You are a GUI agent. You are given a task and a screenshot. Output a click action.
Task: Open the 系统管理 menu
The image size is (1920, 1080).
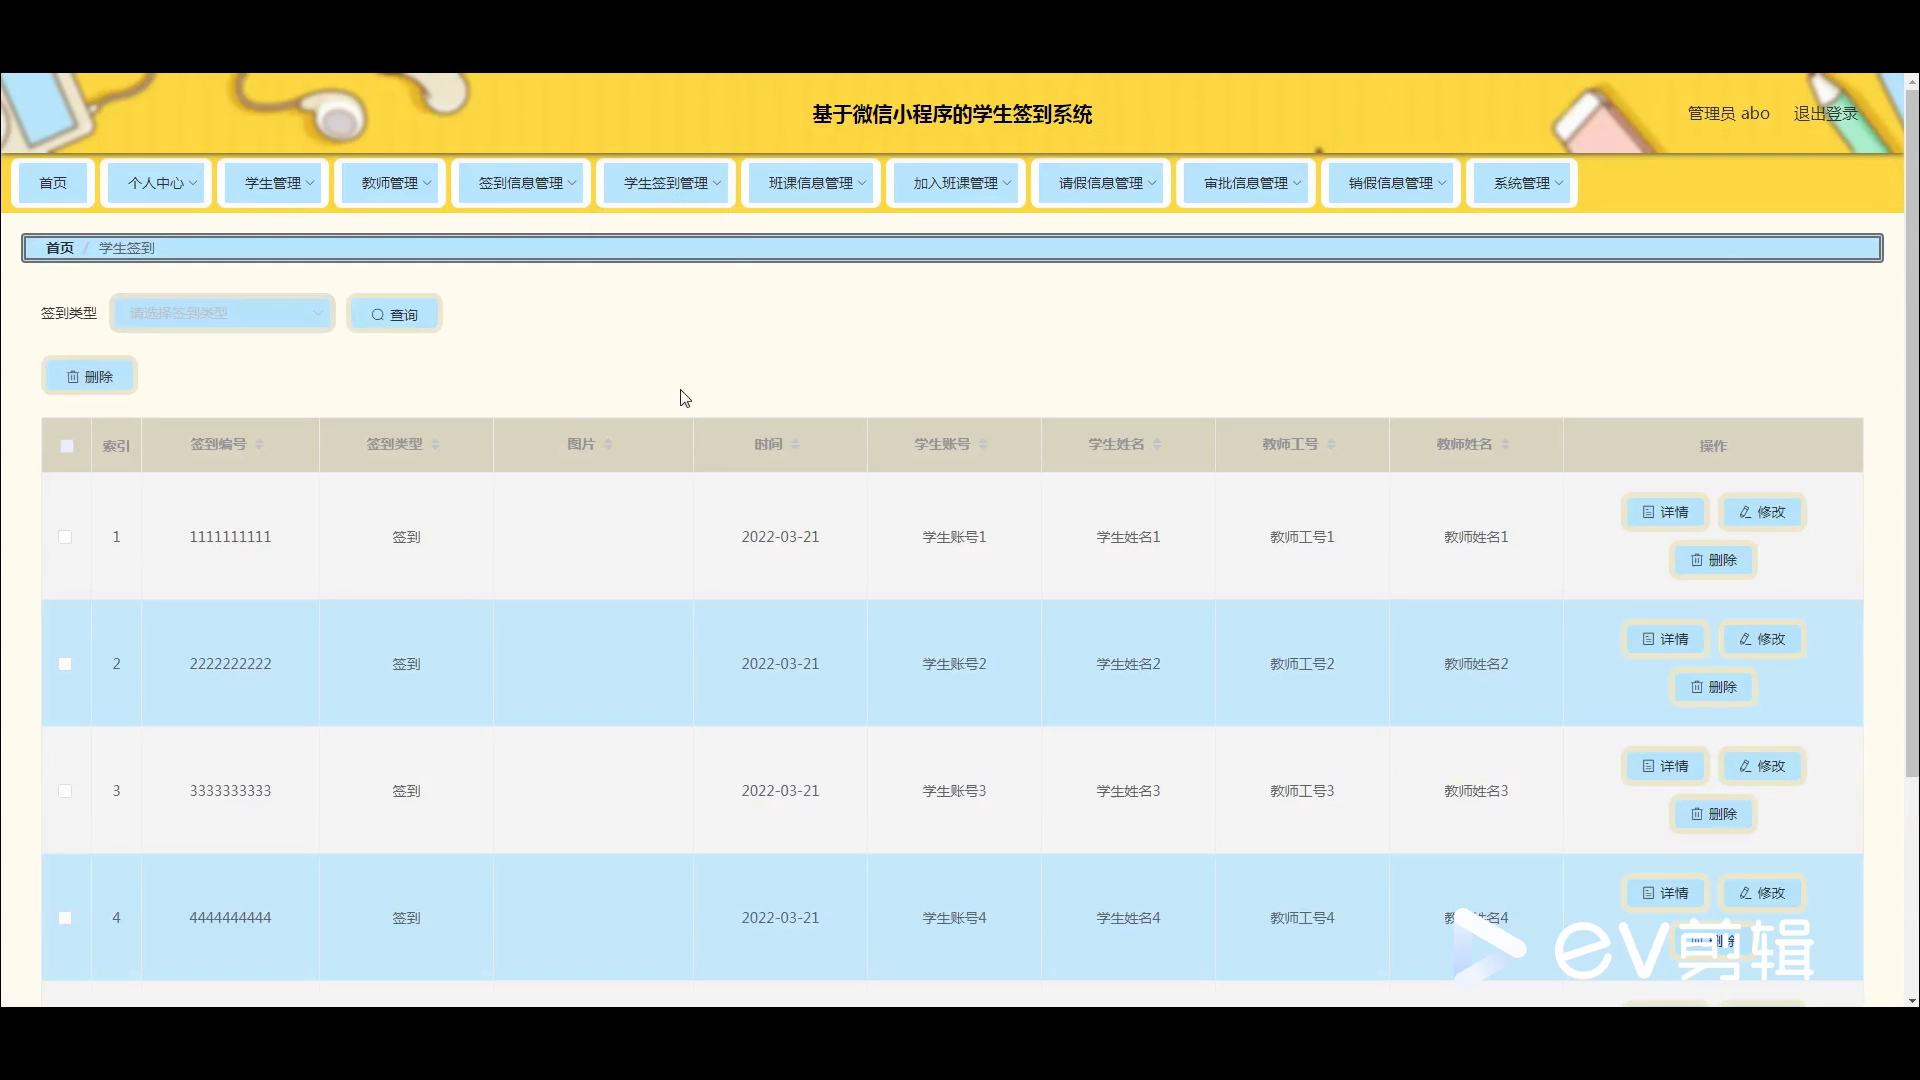[1522, 183]
